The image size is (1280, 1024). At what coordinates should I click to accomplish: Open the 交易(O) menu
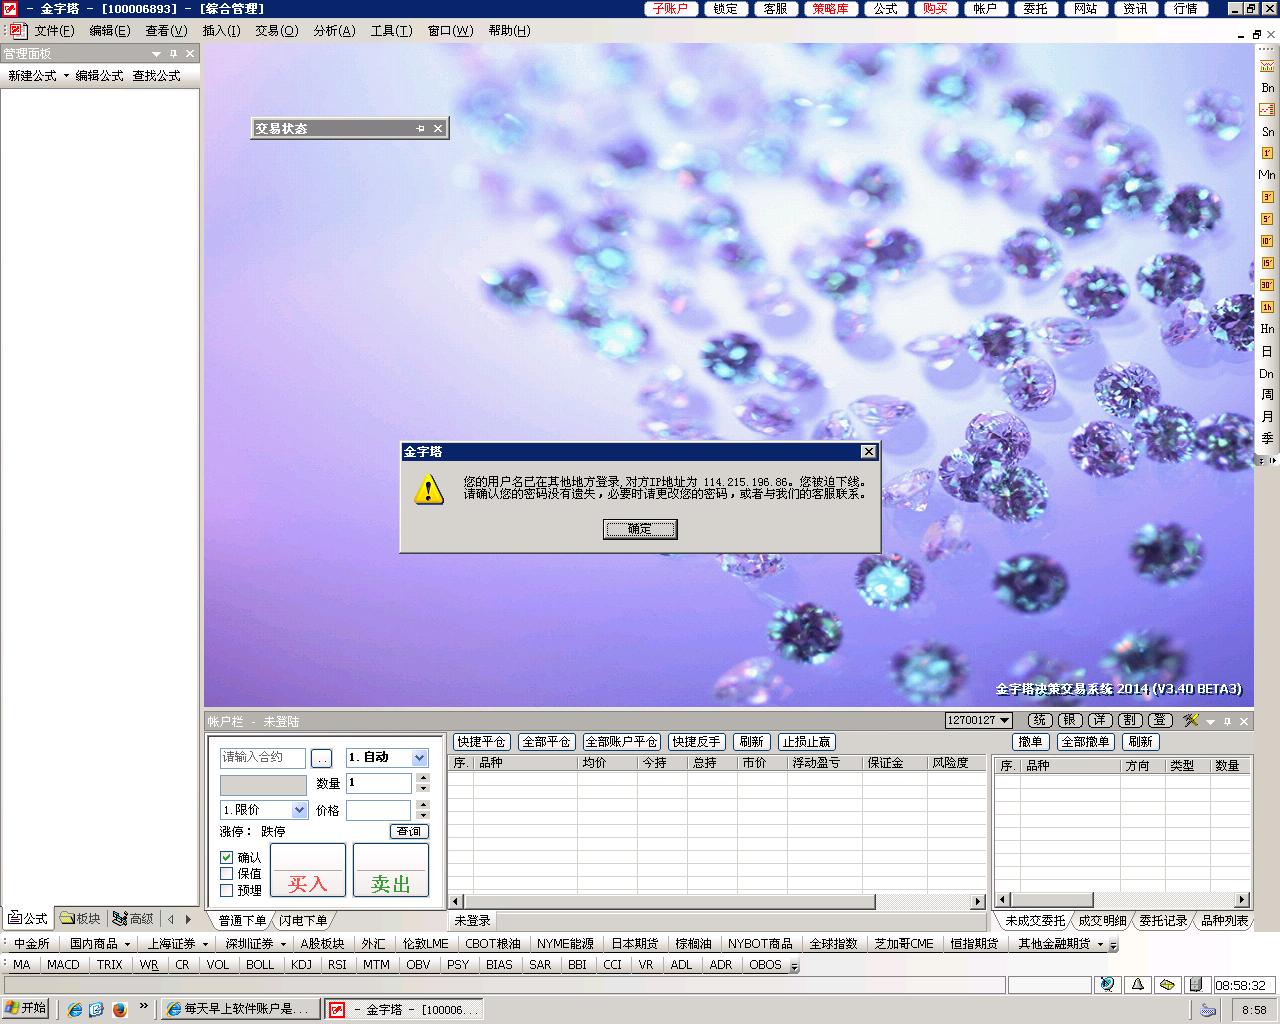click(x=276, y=31)
